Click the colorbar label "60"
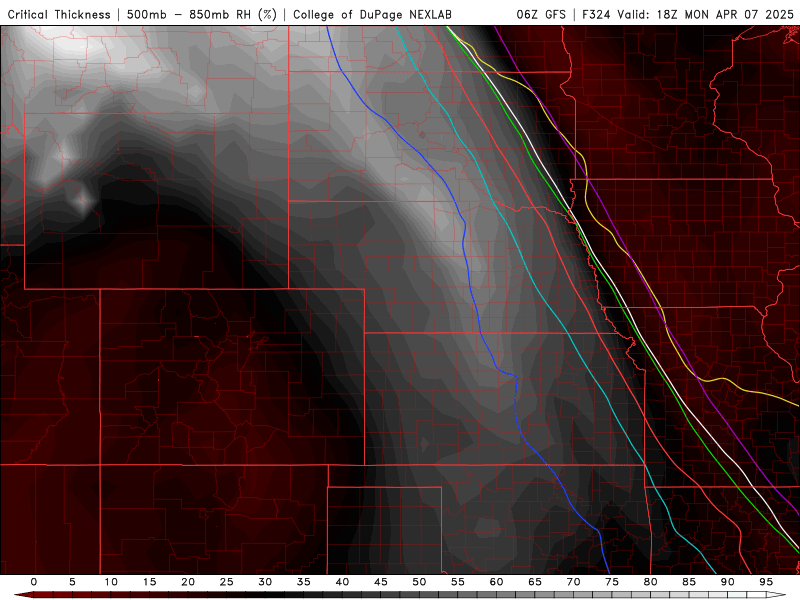The width and height of the screenshot is (800, 600). tap(496, 582)
